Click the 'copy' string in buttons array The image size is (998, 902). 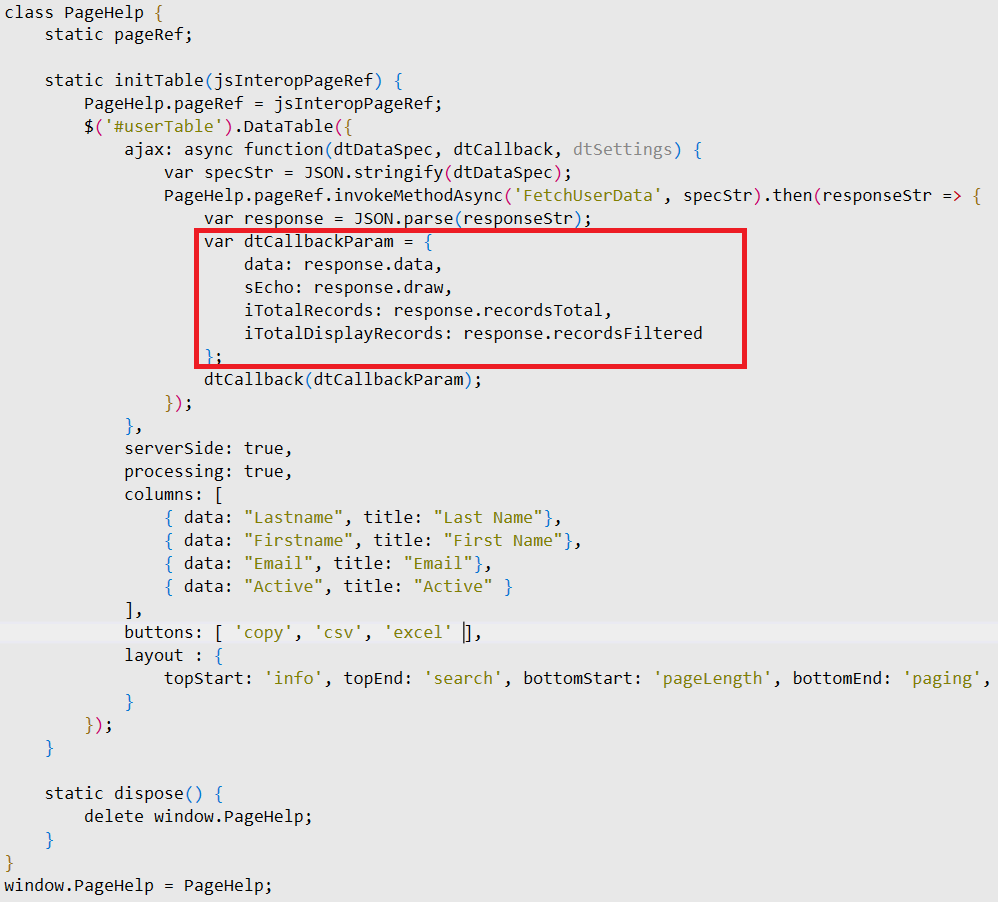tap(263, 633)
